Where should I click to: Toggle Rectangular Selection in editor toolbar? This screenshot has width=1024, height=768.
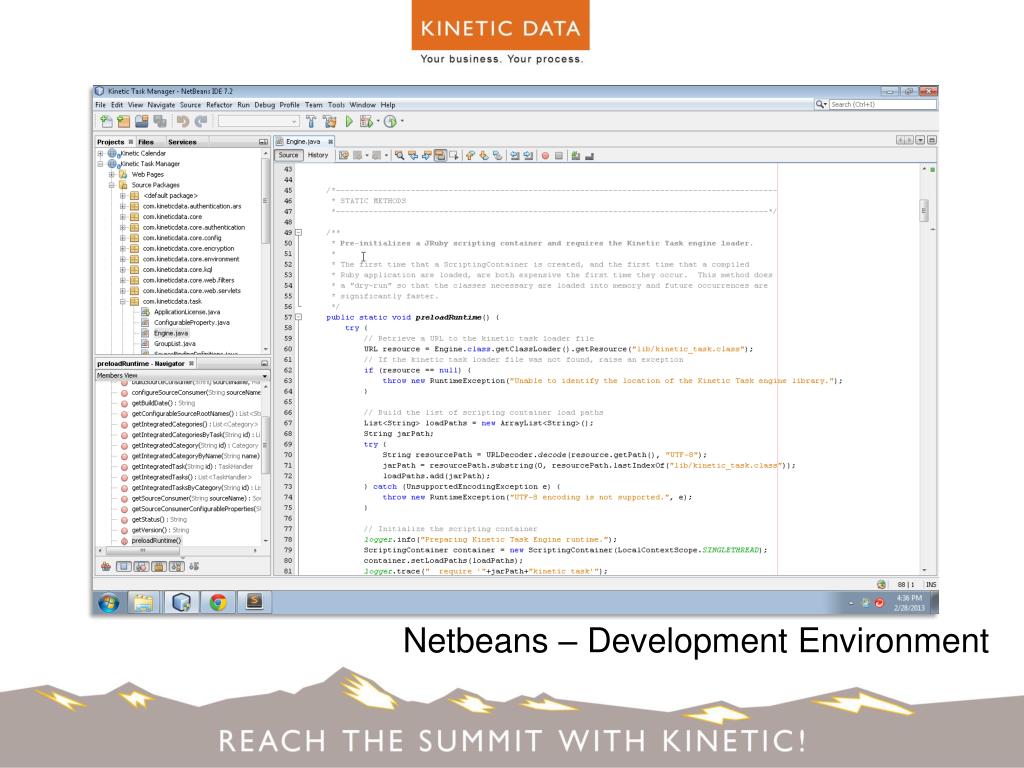click(x=454, y=155)
